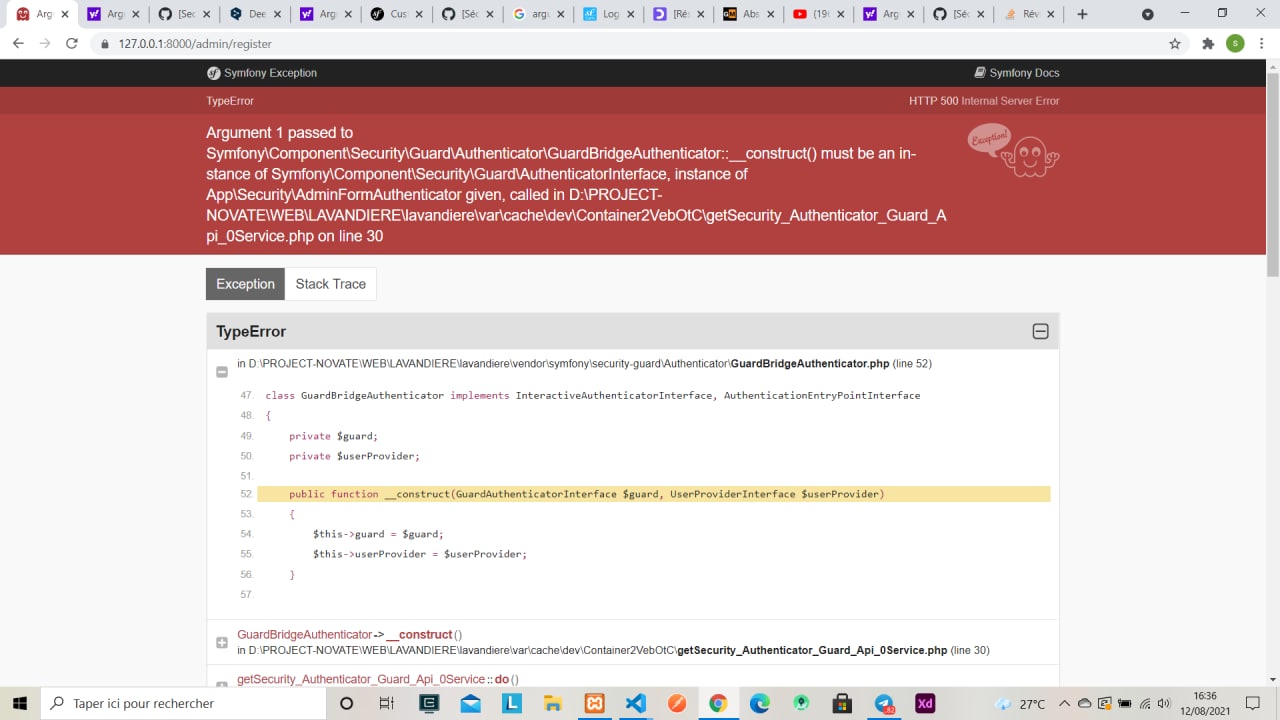Viewport: 1280px width, 720px height.
Task: Open Google Chrome taskbar icon
Action: coord(718,703)
